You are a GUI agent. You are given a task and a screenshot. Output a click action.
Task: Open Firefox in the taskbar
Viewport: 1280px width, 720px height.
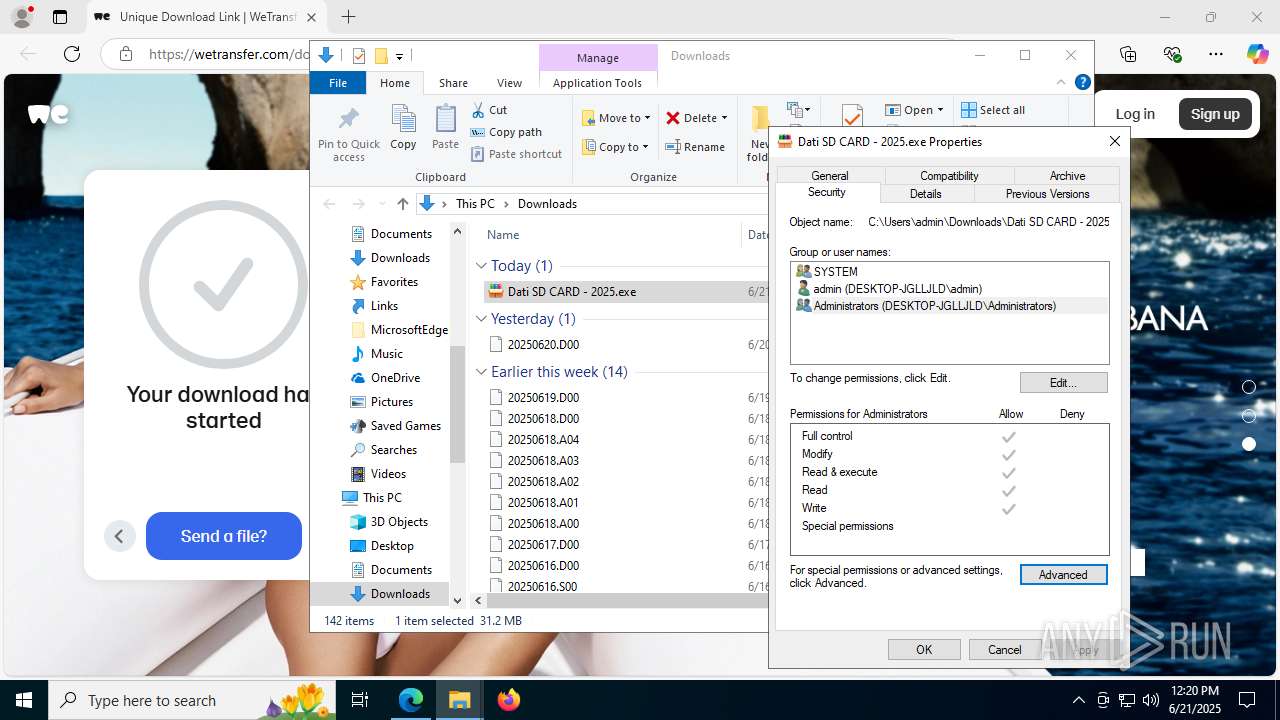tap(509, 700)
